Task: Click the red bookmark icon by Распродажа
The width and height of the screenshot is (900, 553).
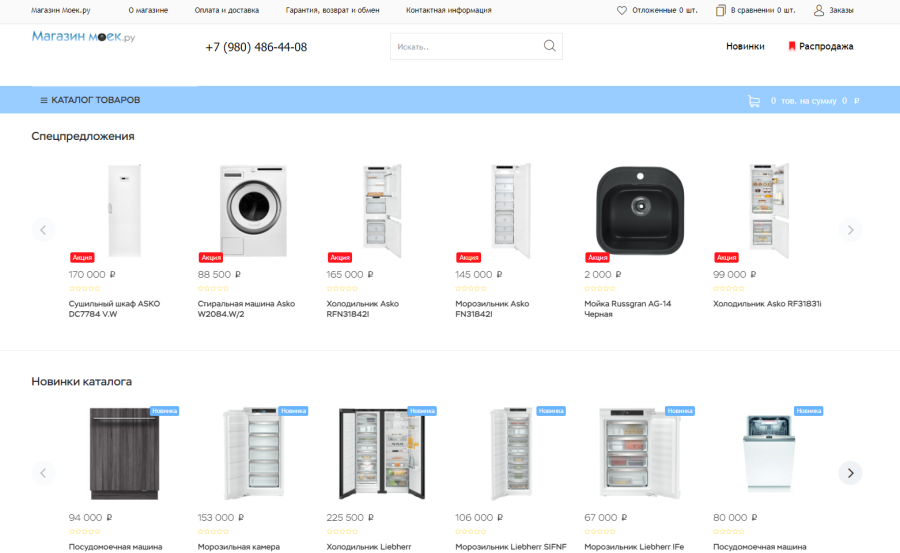Action: (x=792, y=47)
